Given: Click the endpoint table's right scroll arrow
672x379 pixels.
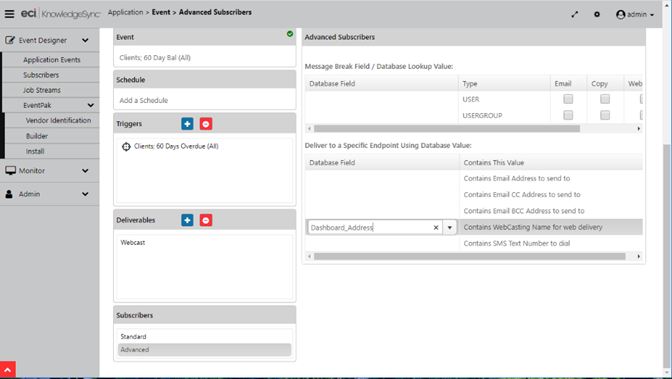Looking at the screenshot, I should tap(639, 256).
